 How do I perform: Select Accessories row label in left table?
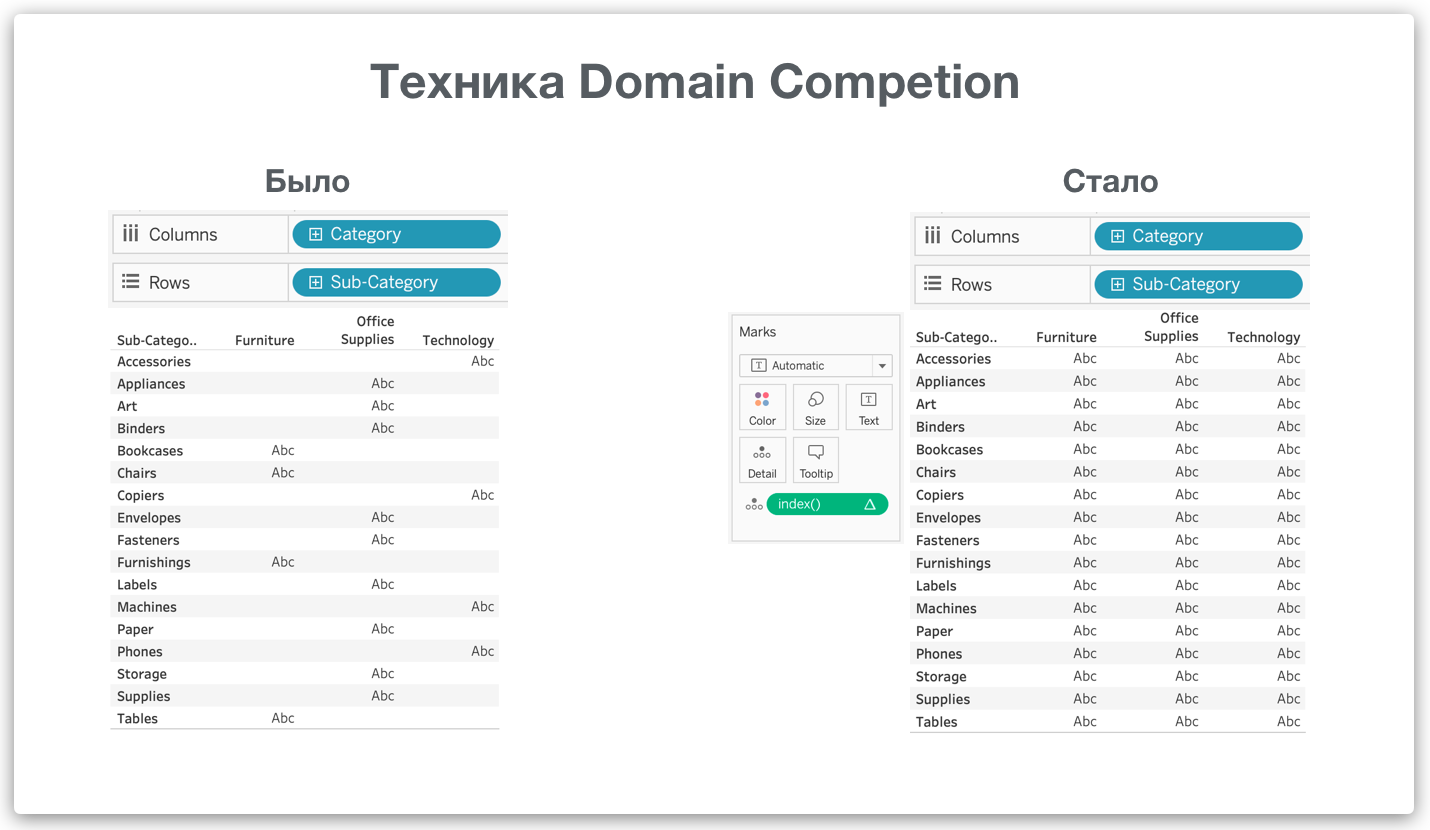pyautogui.click(x=154, y=362)
